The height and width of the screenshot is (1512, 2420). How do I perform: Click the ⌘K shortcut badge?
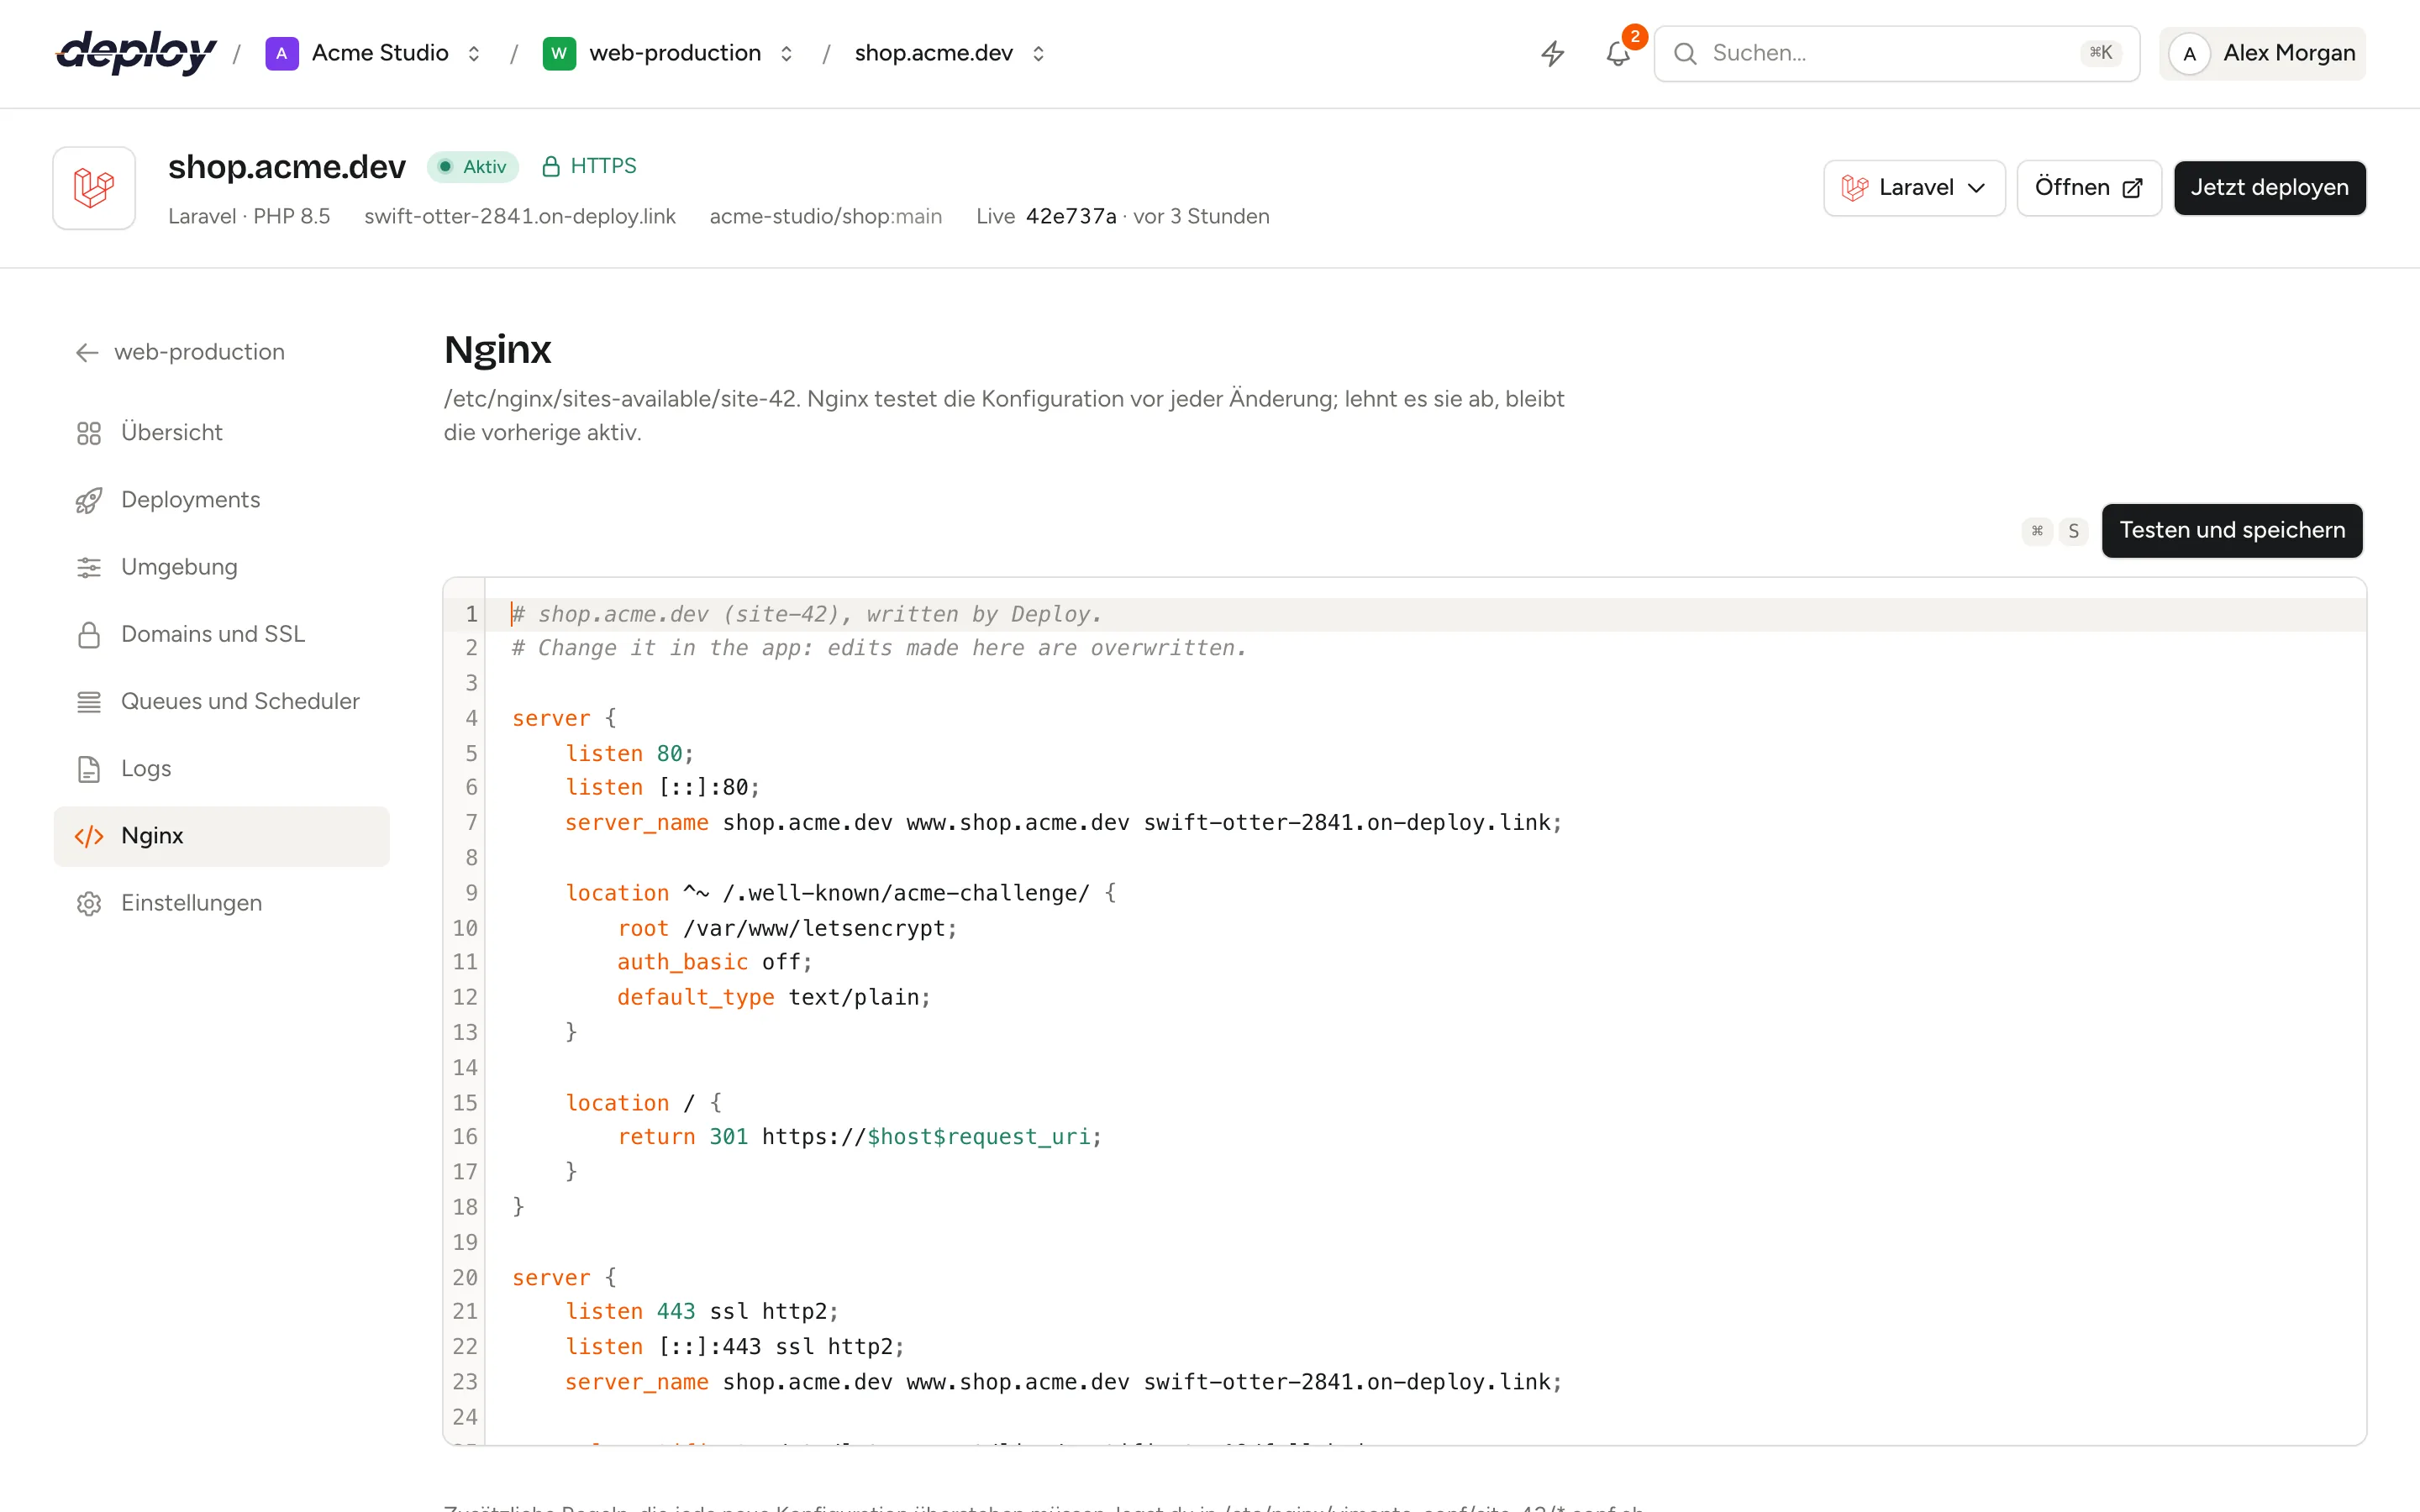point(2101,53)
